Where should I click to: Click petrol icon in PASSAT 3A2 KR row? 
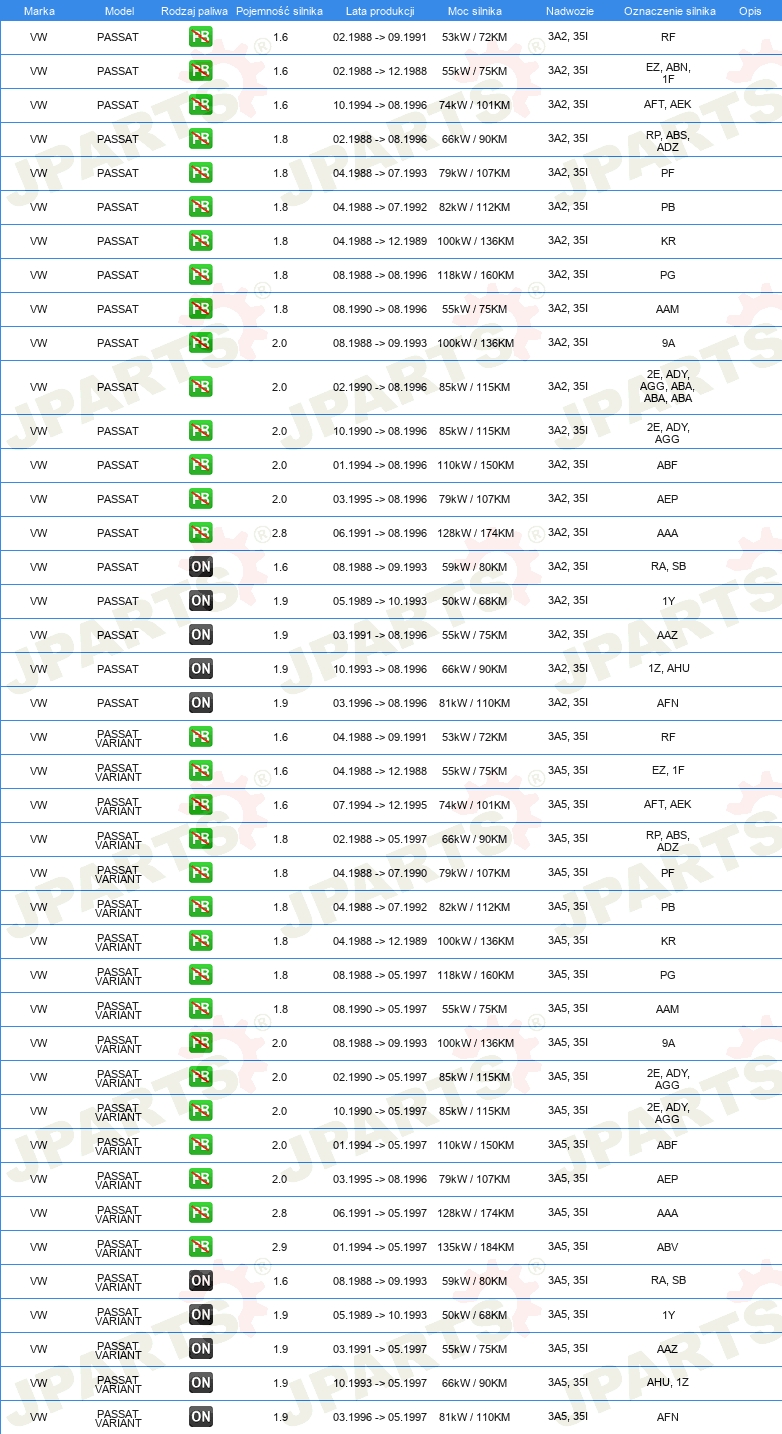[x=201, y=241]
